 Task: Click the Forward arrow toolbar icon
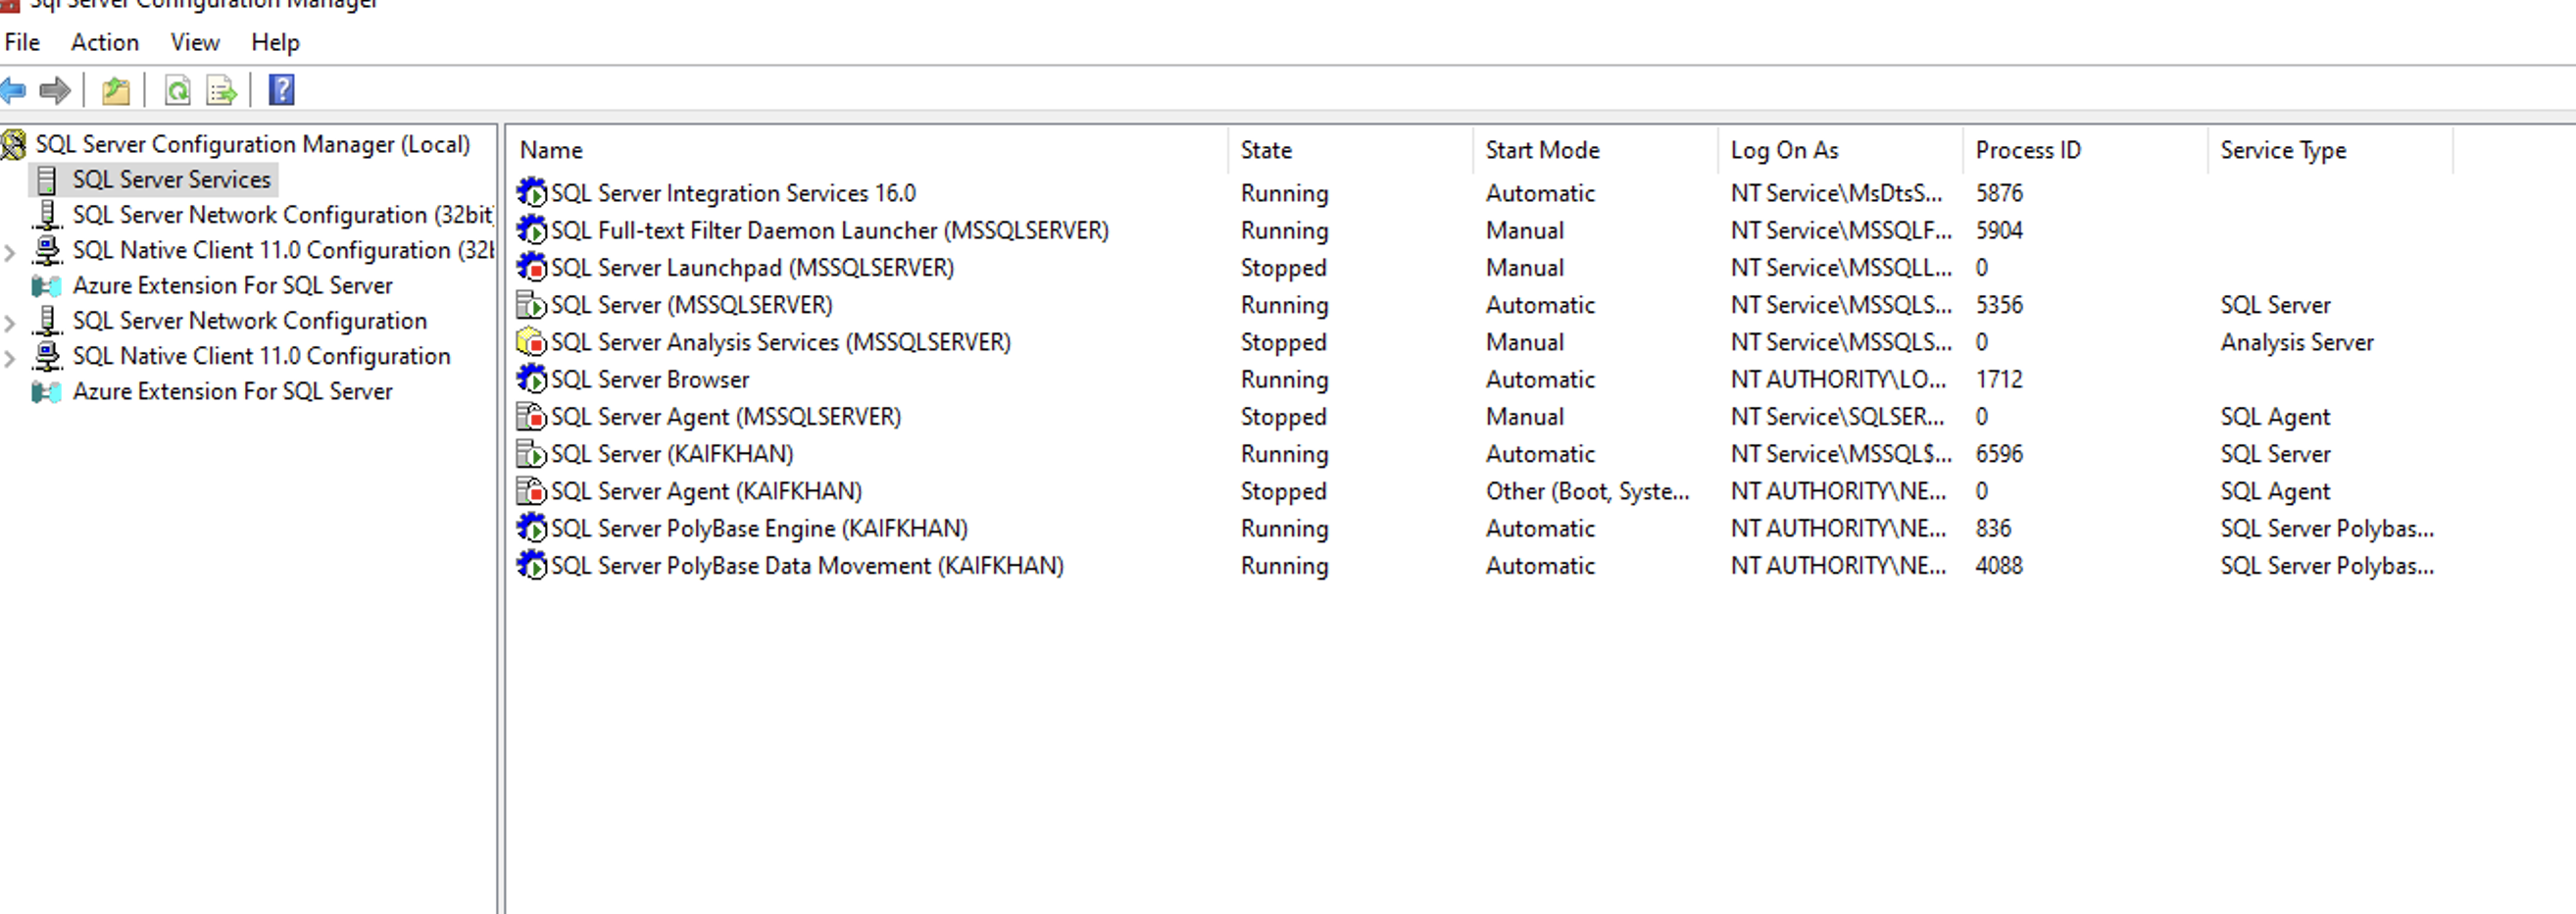point(55,91)
